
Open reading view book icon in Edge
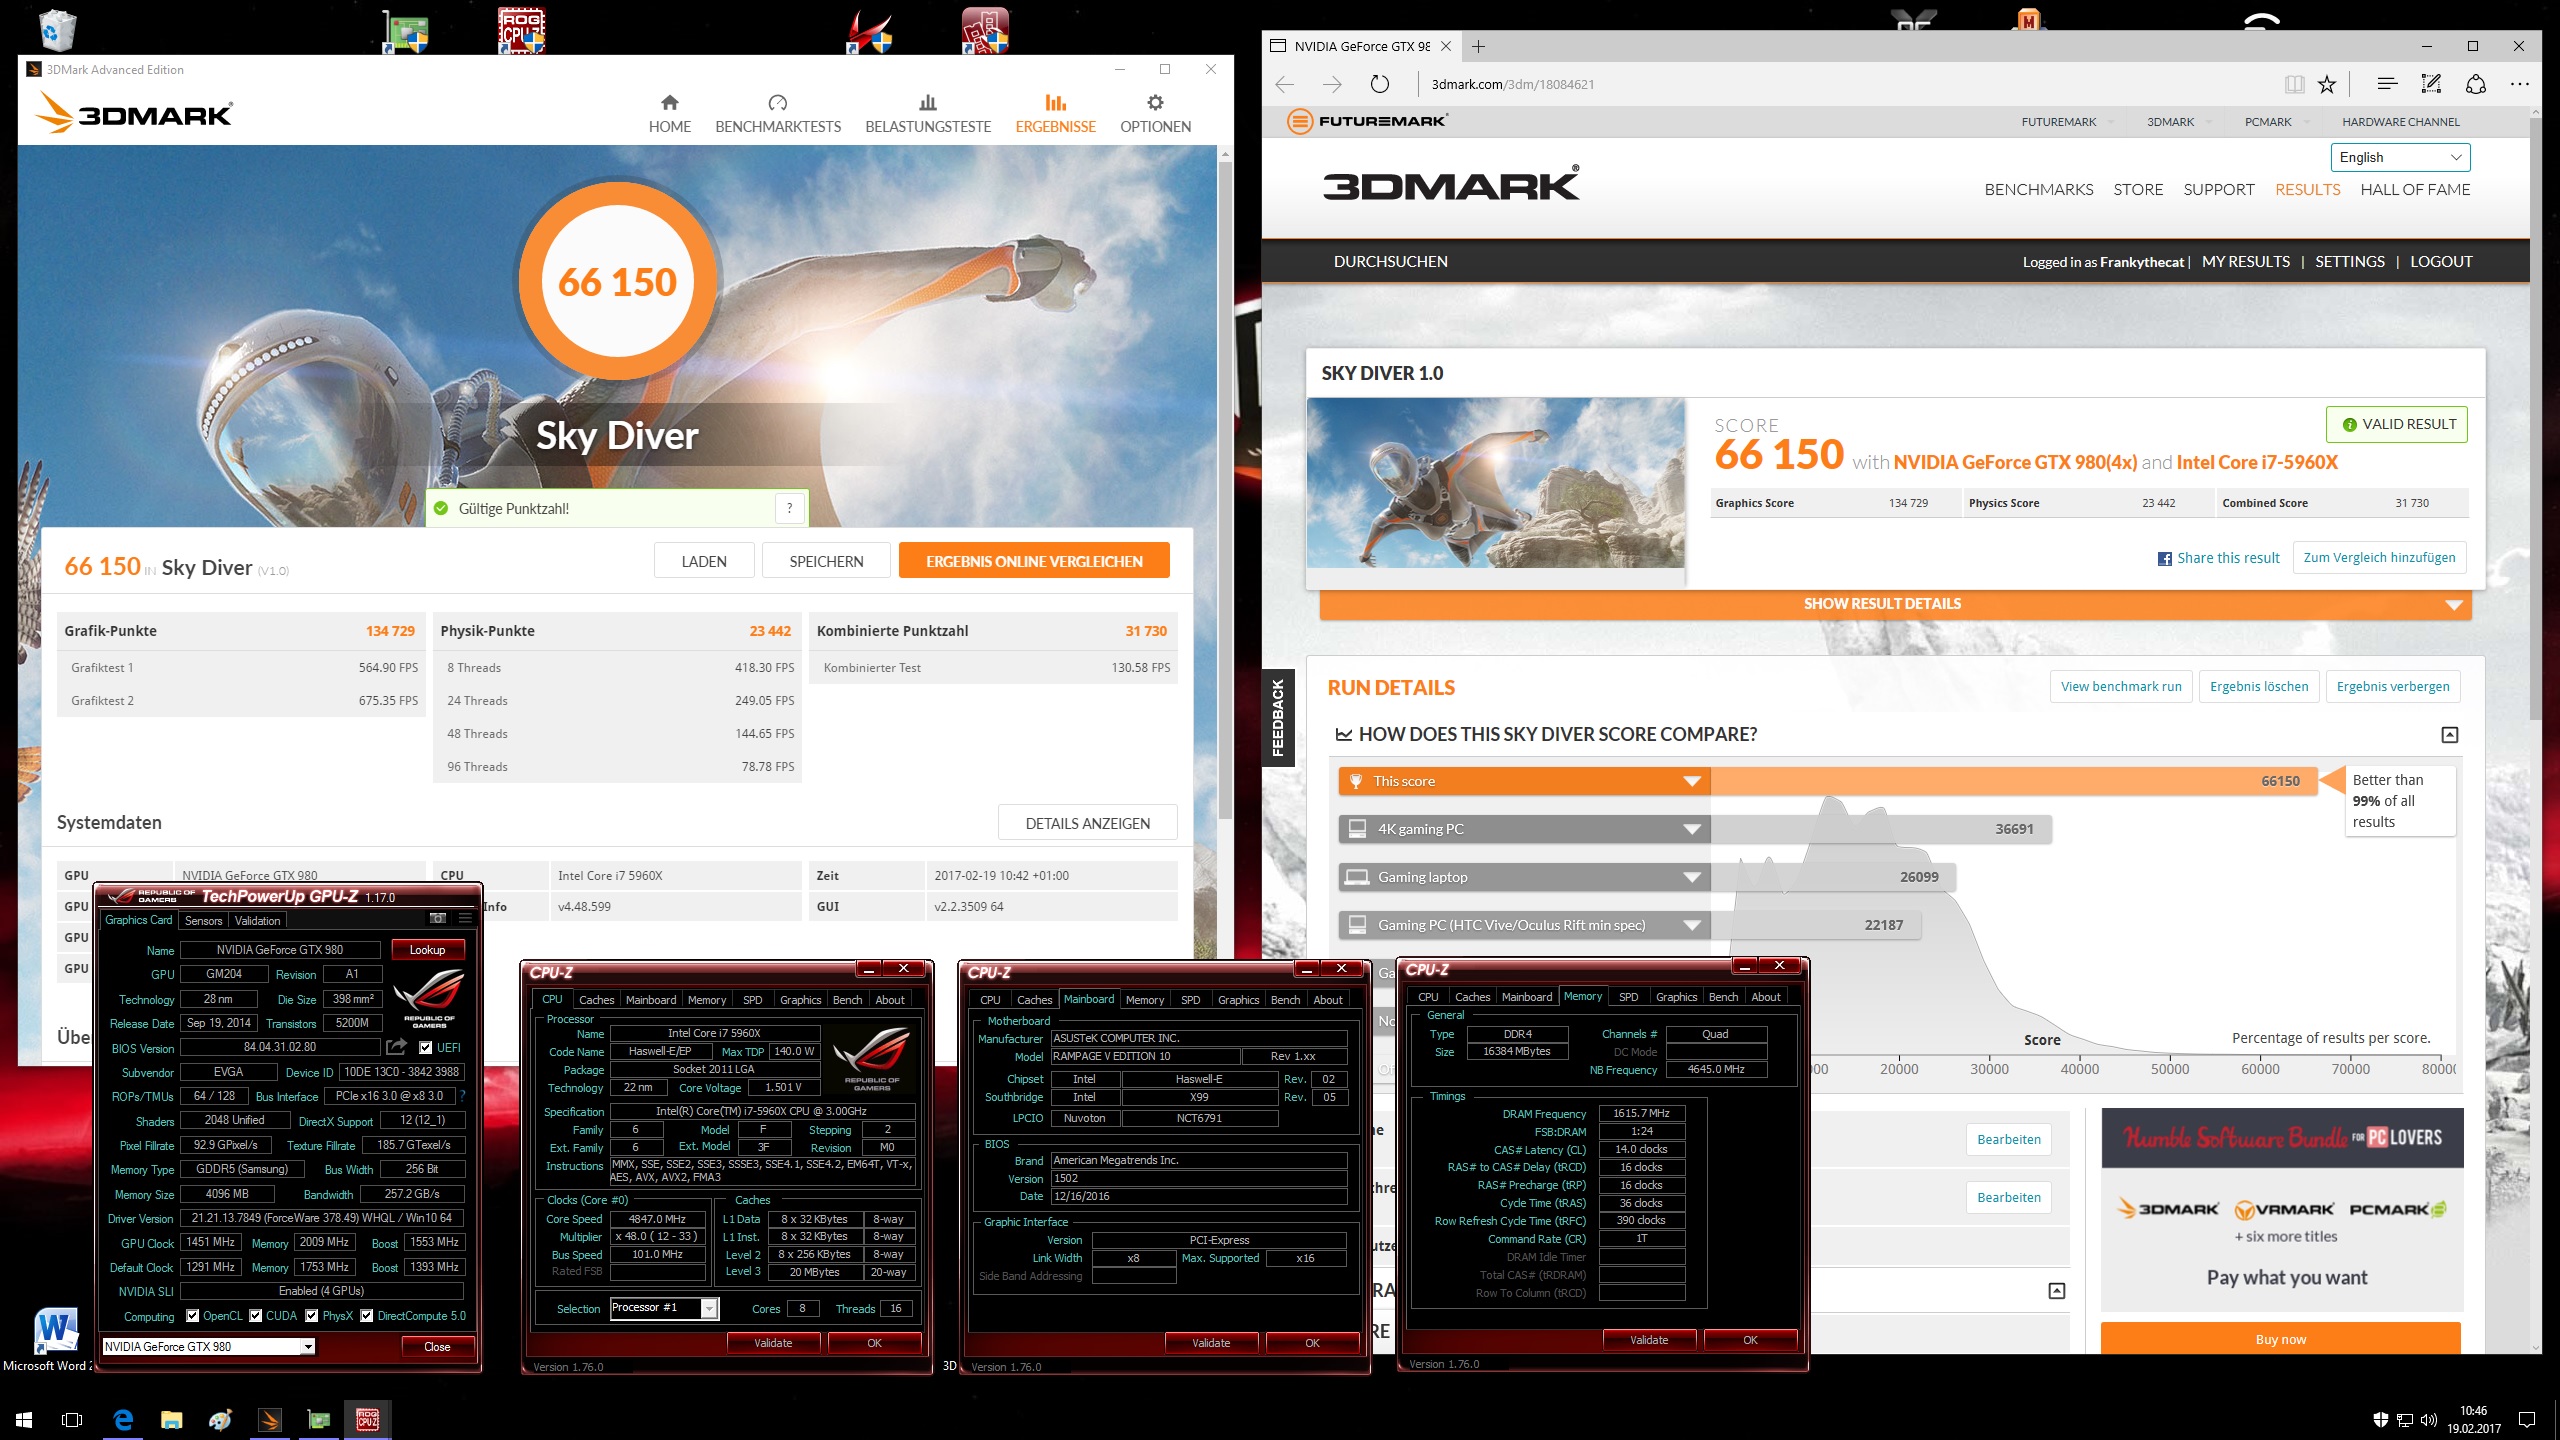[2294, 84]
